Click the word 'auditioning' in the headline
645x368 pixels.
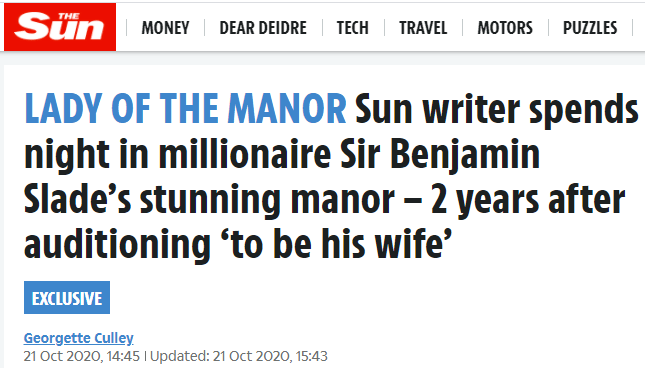coord(117,244)
